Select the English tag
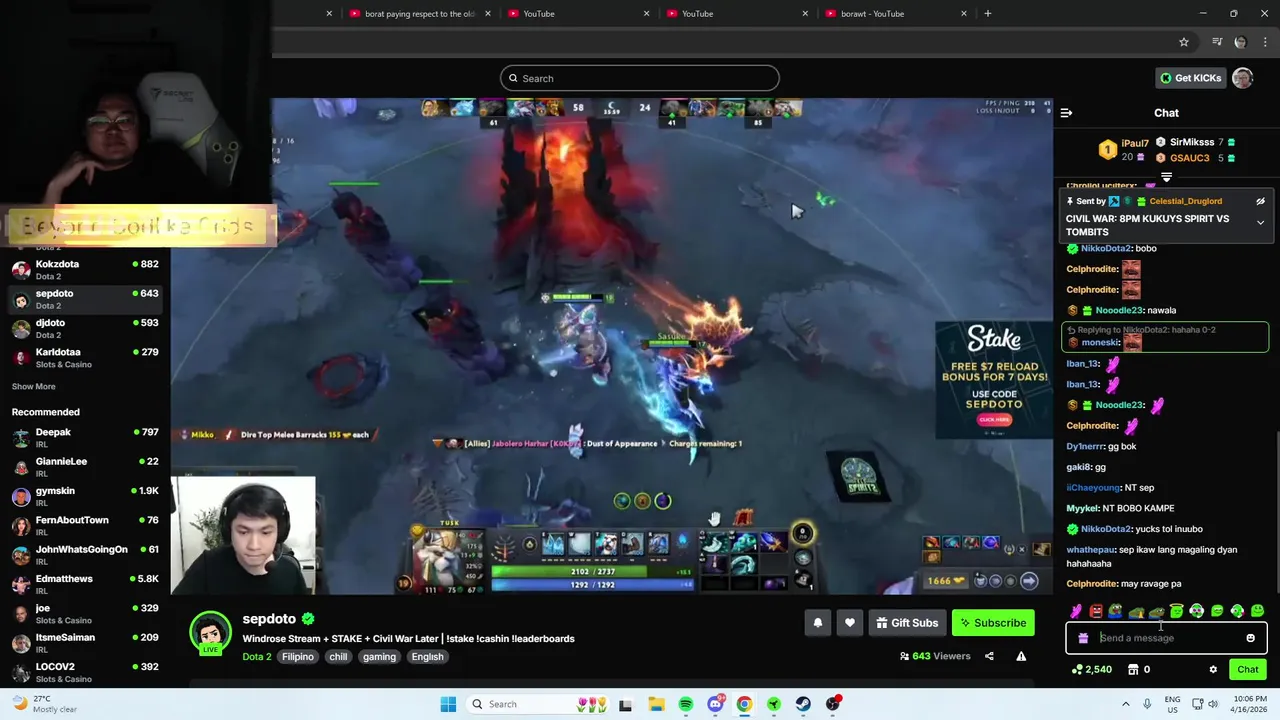 [x=427, y=657]
